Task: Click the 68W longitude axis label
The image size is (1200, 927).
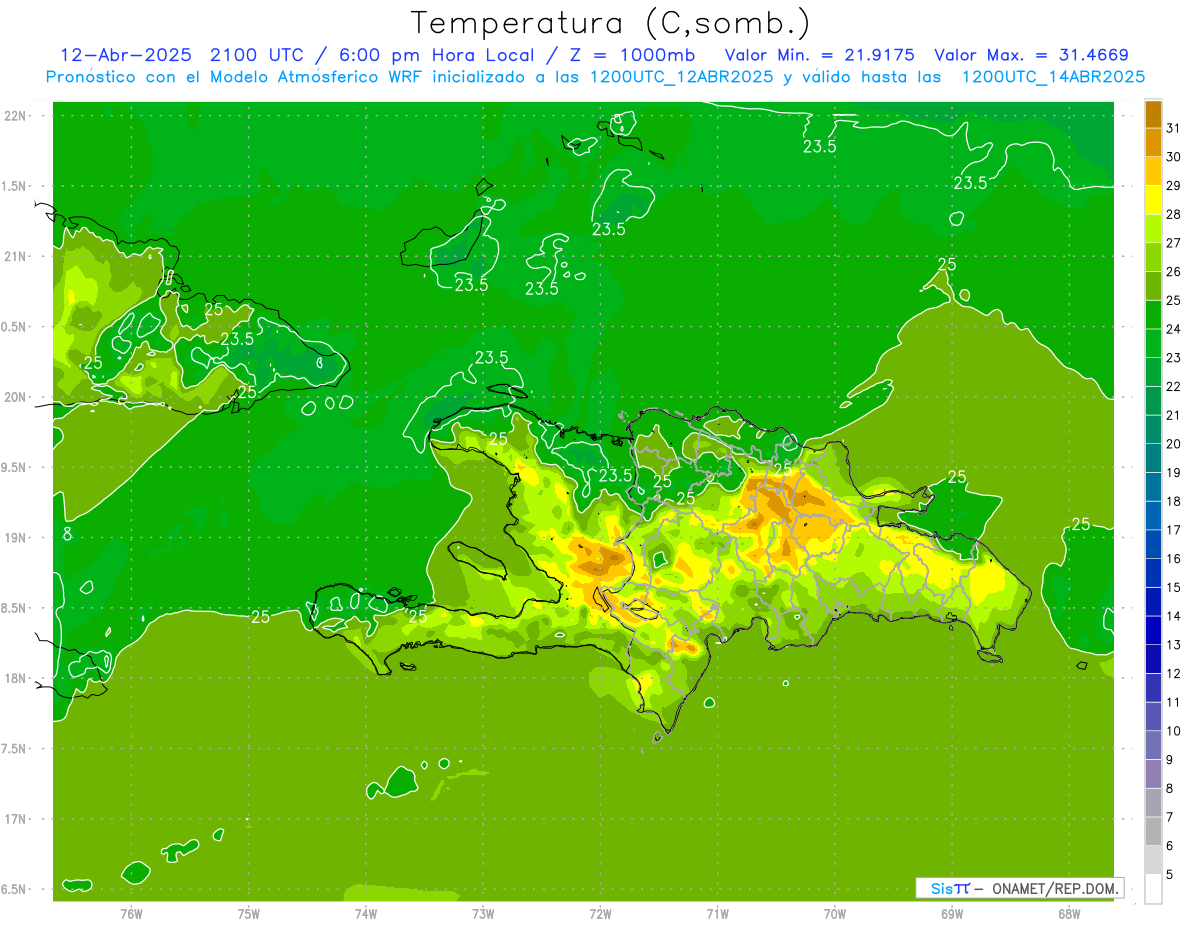Action: [1069, 914]
